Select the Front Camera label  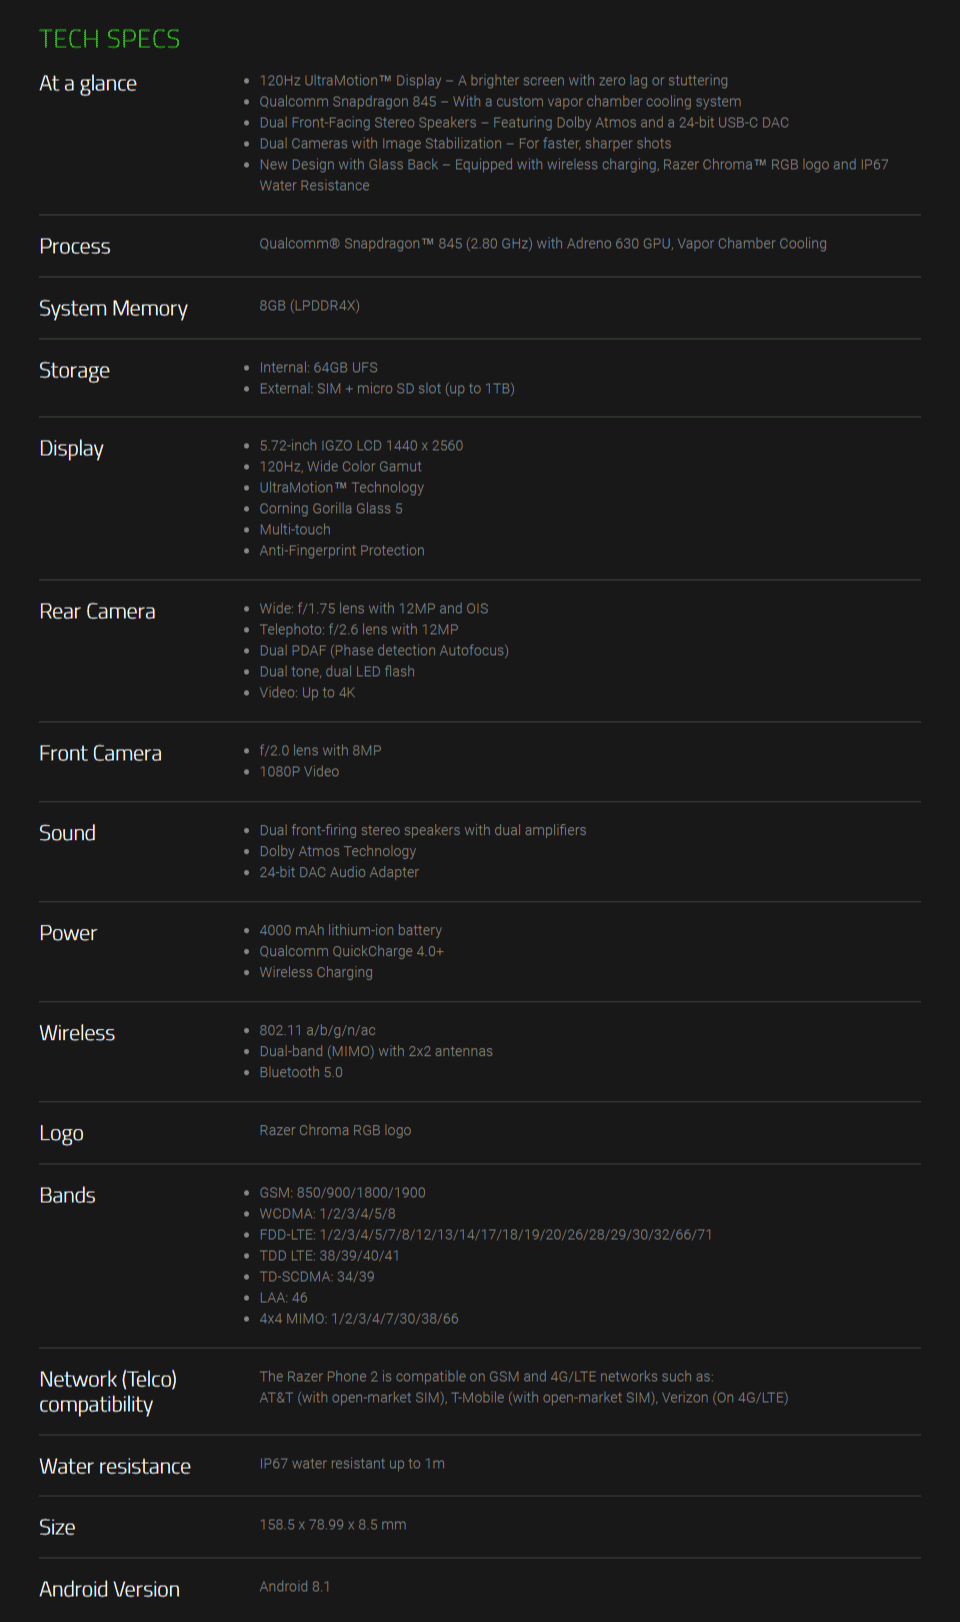100,753
